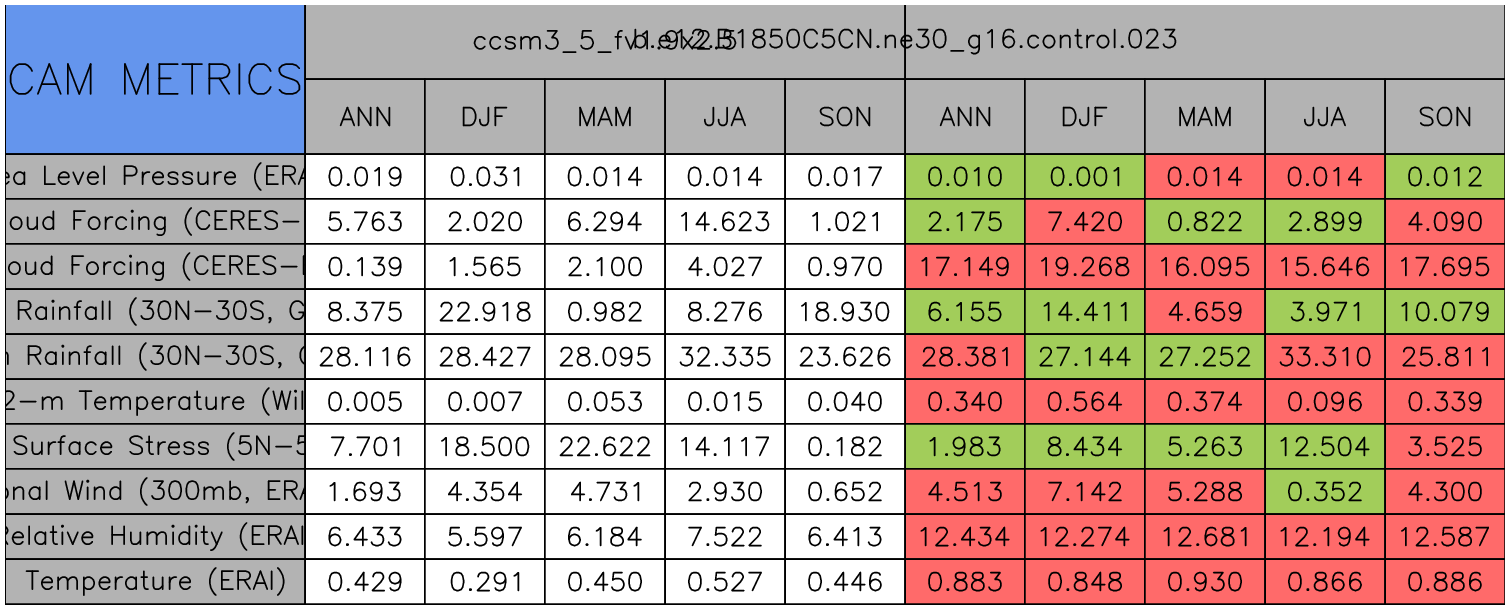
Task: Click the Temperature (ERAI) row label
Action: pos(154,581)
